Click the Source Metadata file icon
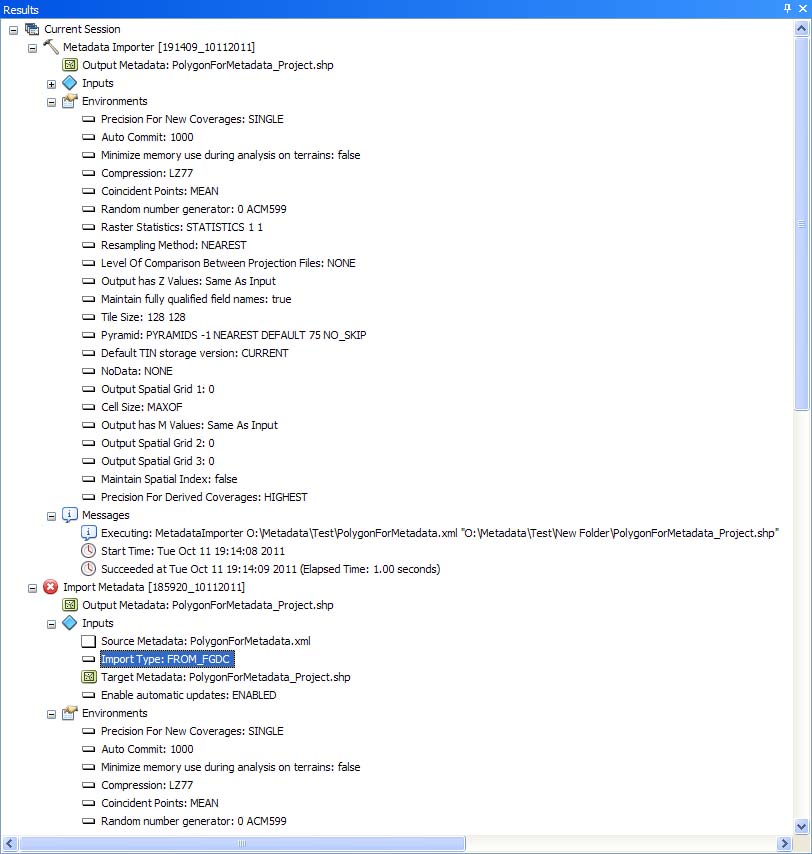 pos(89,641)
